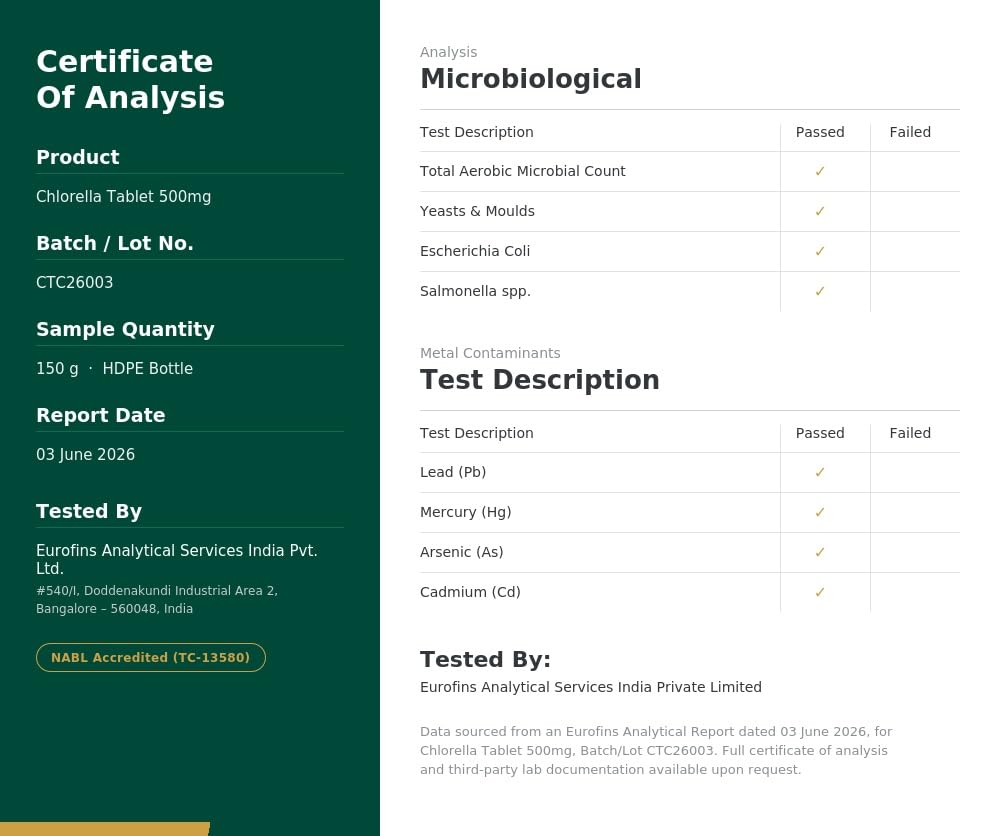Viewport: 1000px width, 836px height.
Task: Click the Arsenic (As) passed checkmark
Action: pyautogui.click(x=820, y=552)
